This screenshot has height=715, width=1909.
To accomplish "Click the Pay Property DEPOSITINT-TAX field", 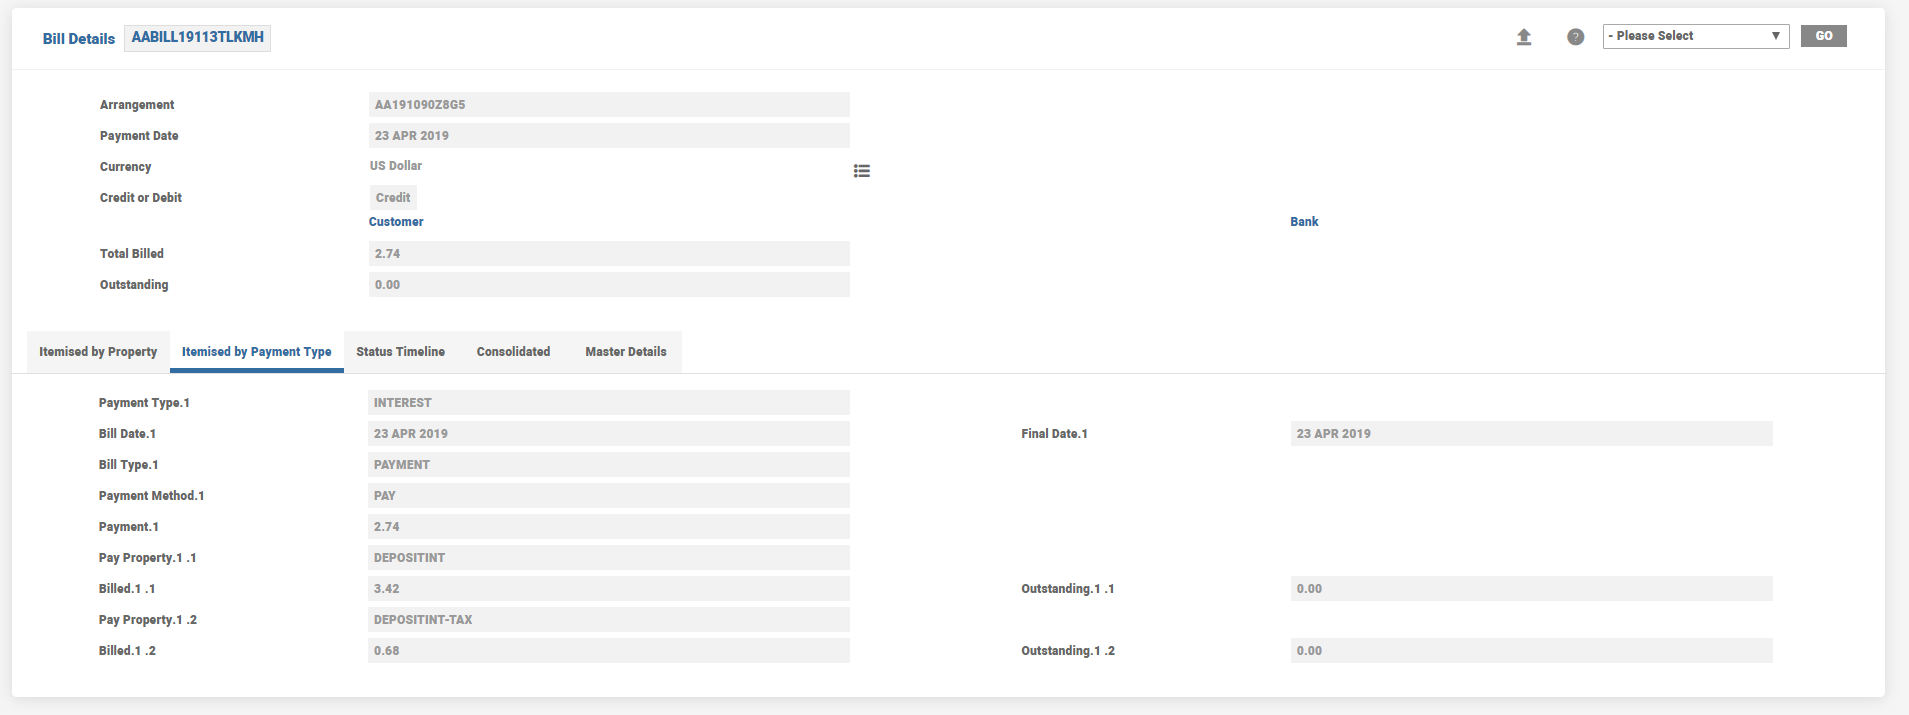I will click(x=608, y=620).
